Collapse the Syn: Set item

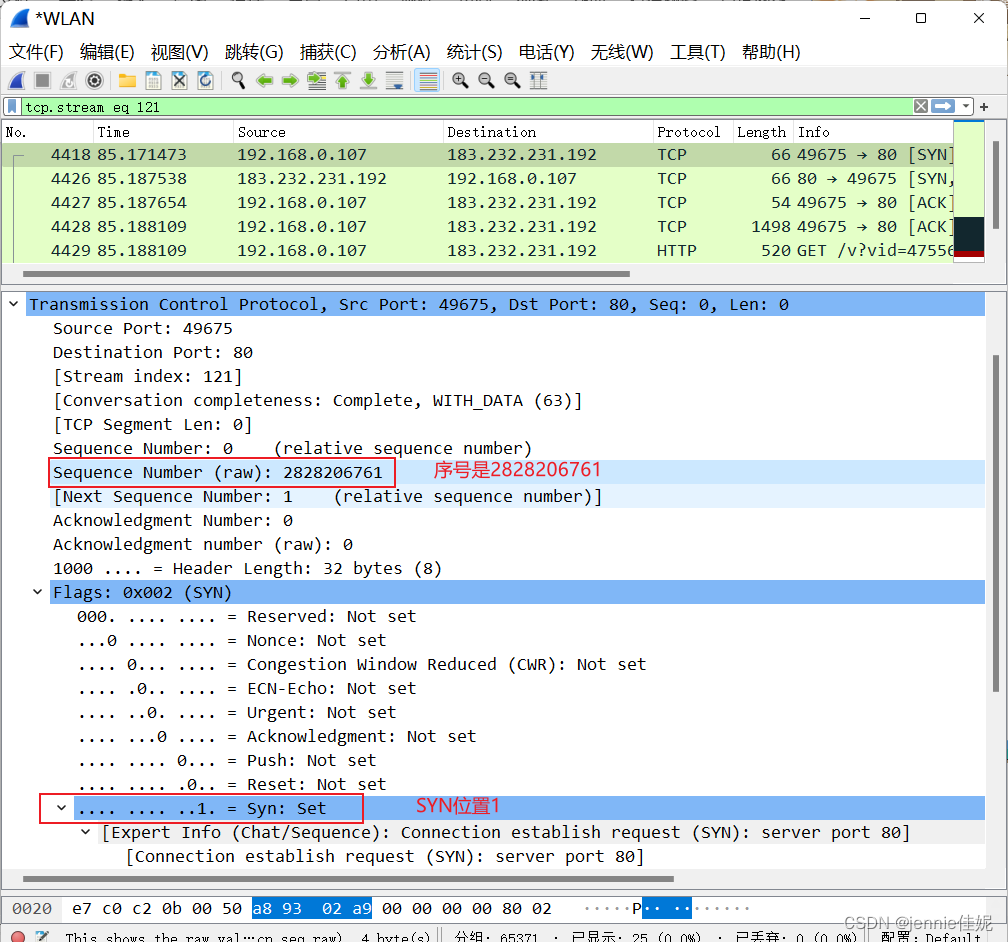coord(61,808)
